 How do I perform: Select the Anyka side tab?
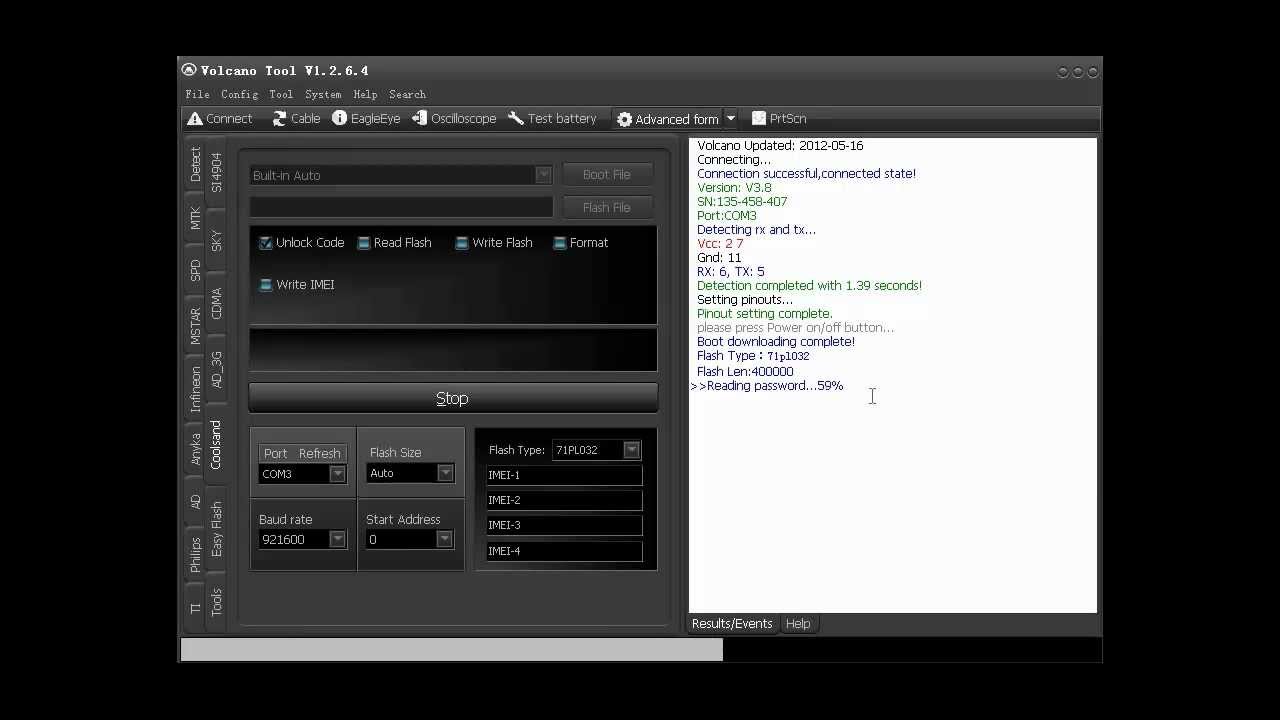(195, 449)
